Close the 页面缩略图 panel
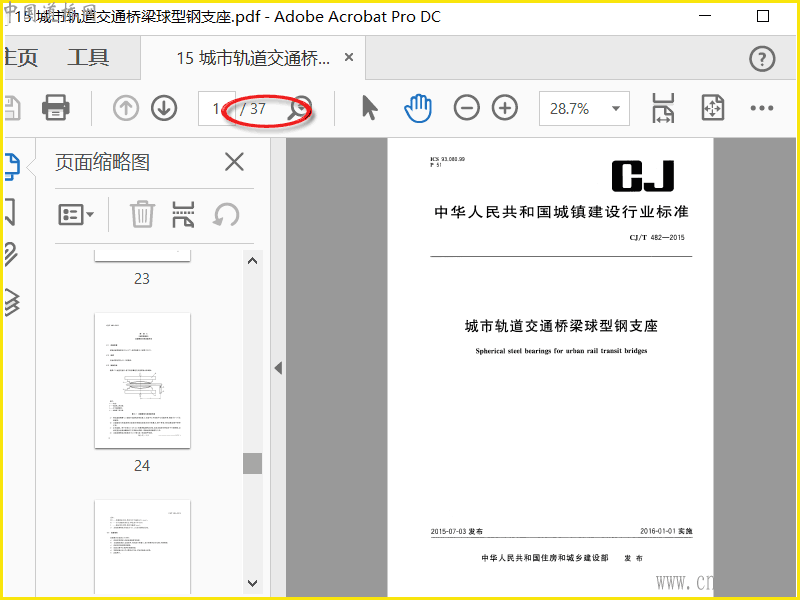Image resolution: width=800 pixels, height=600 pixels. pyautogui.click(x=234, y=162)
